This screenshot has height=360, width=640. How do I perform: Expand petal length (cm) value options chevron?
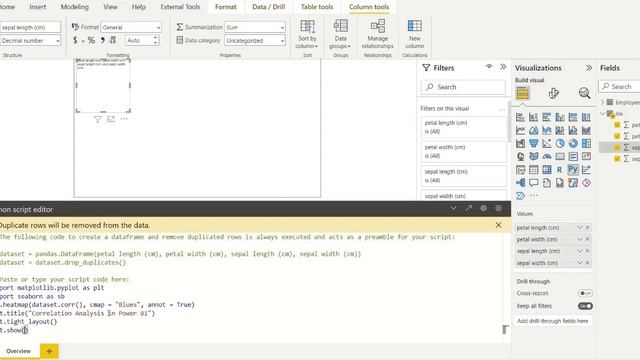coord(580,227)
